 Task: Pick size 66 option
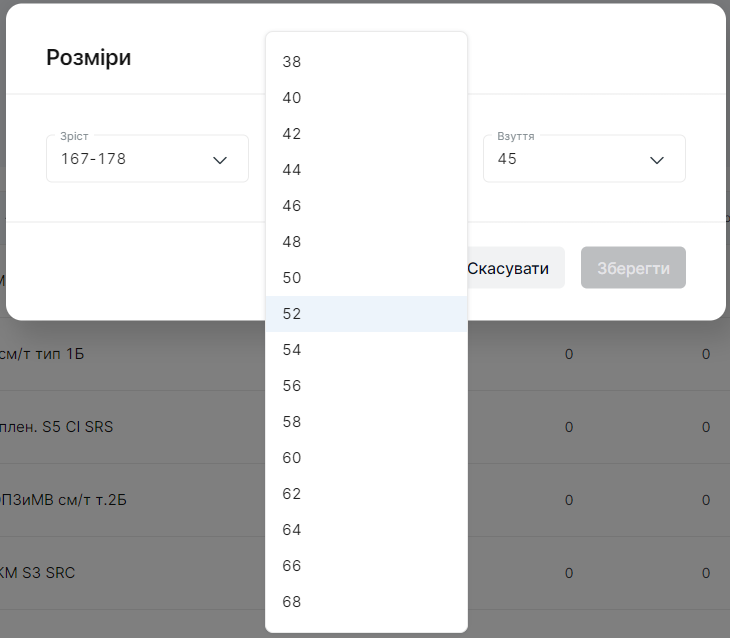tap(366, 566)
